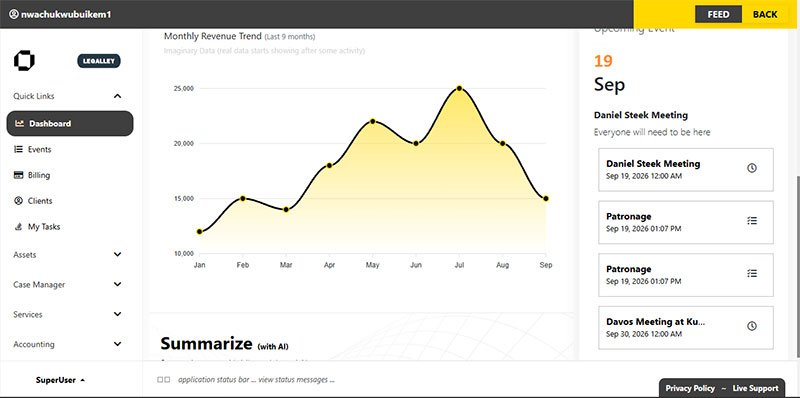
Task: Click the Dashboard chart icon
Action: 19,123
